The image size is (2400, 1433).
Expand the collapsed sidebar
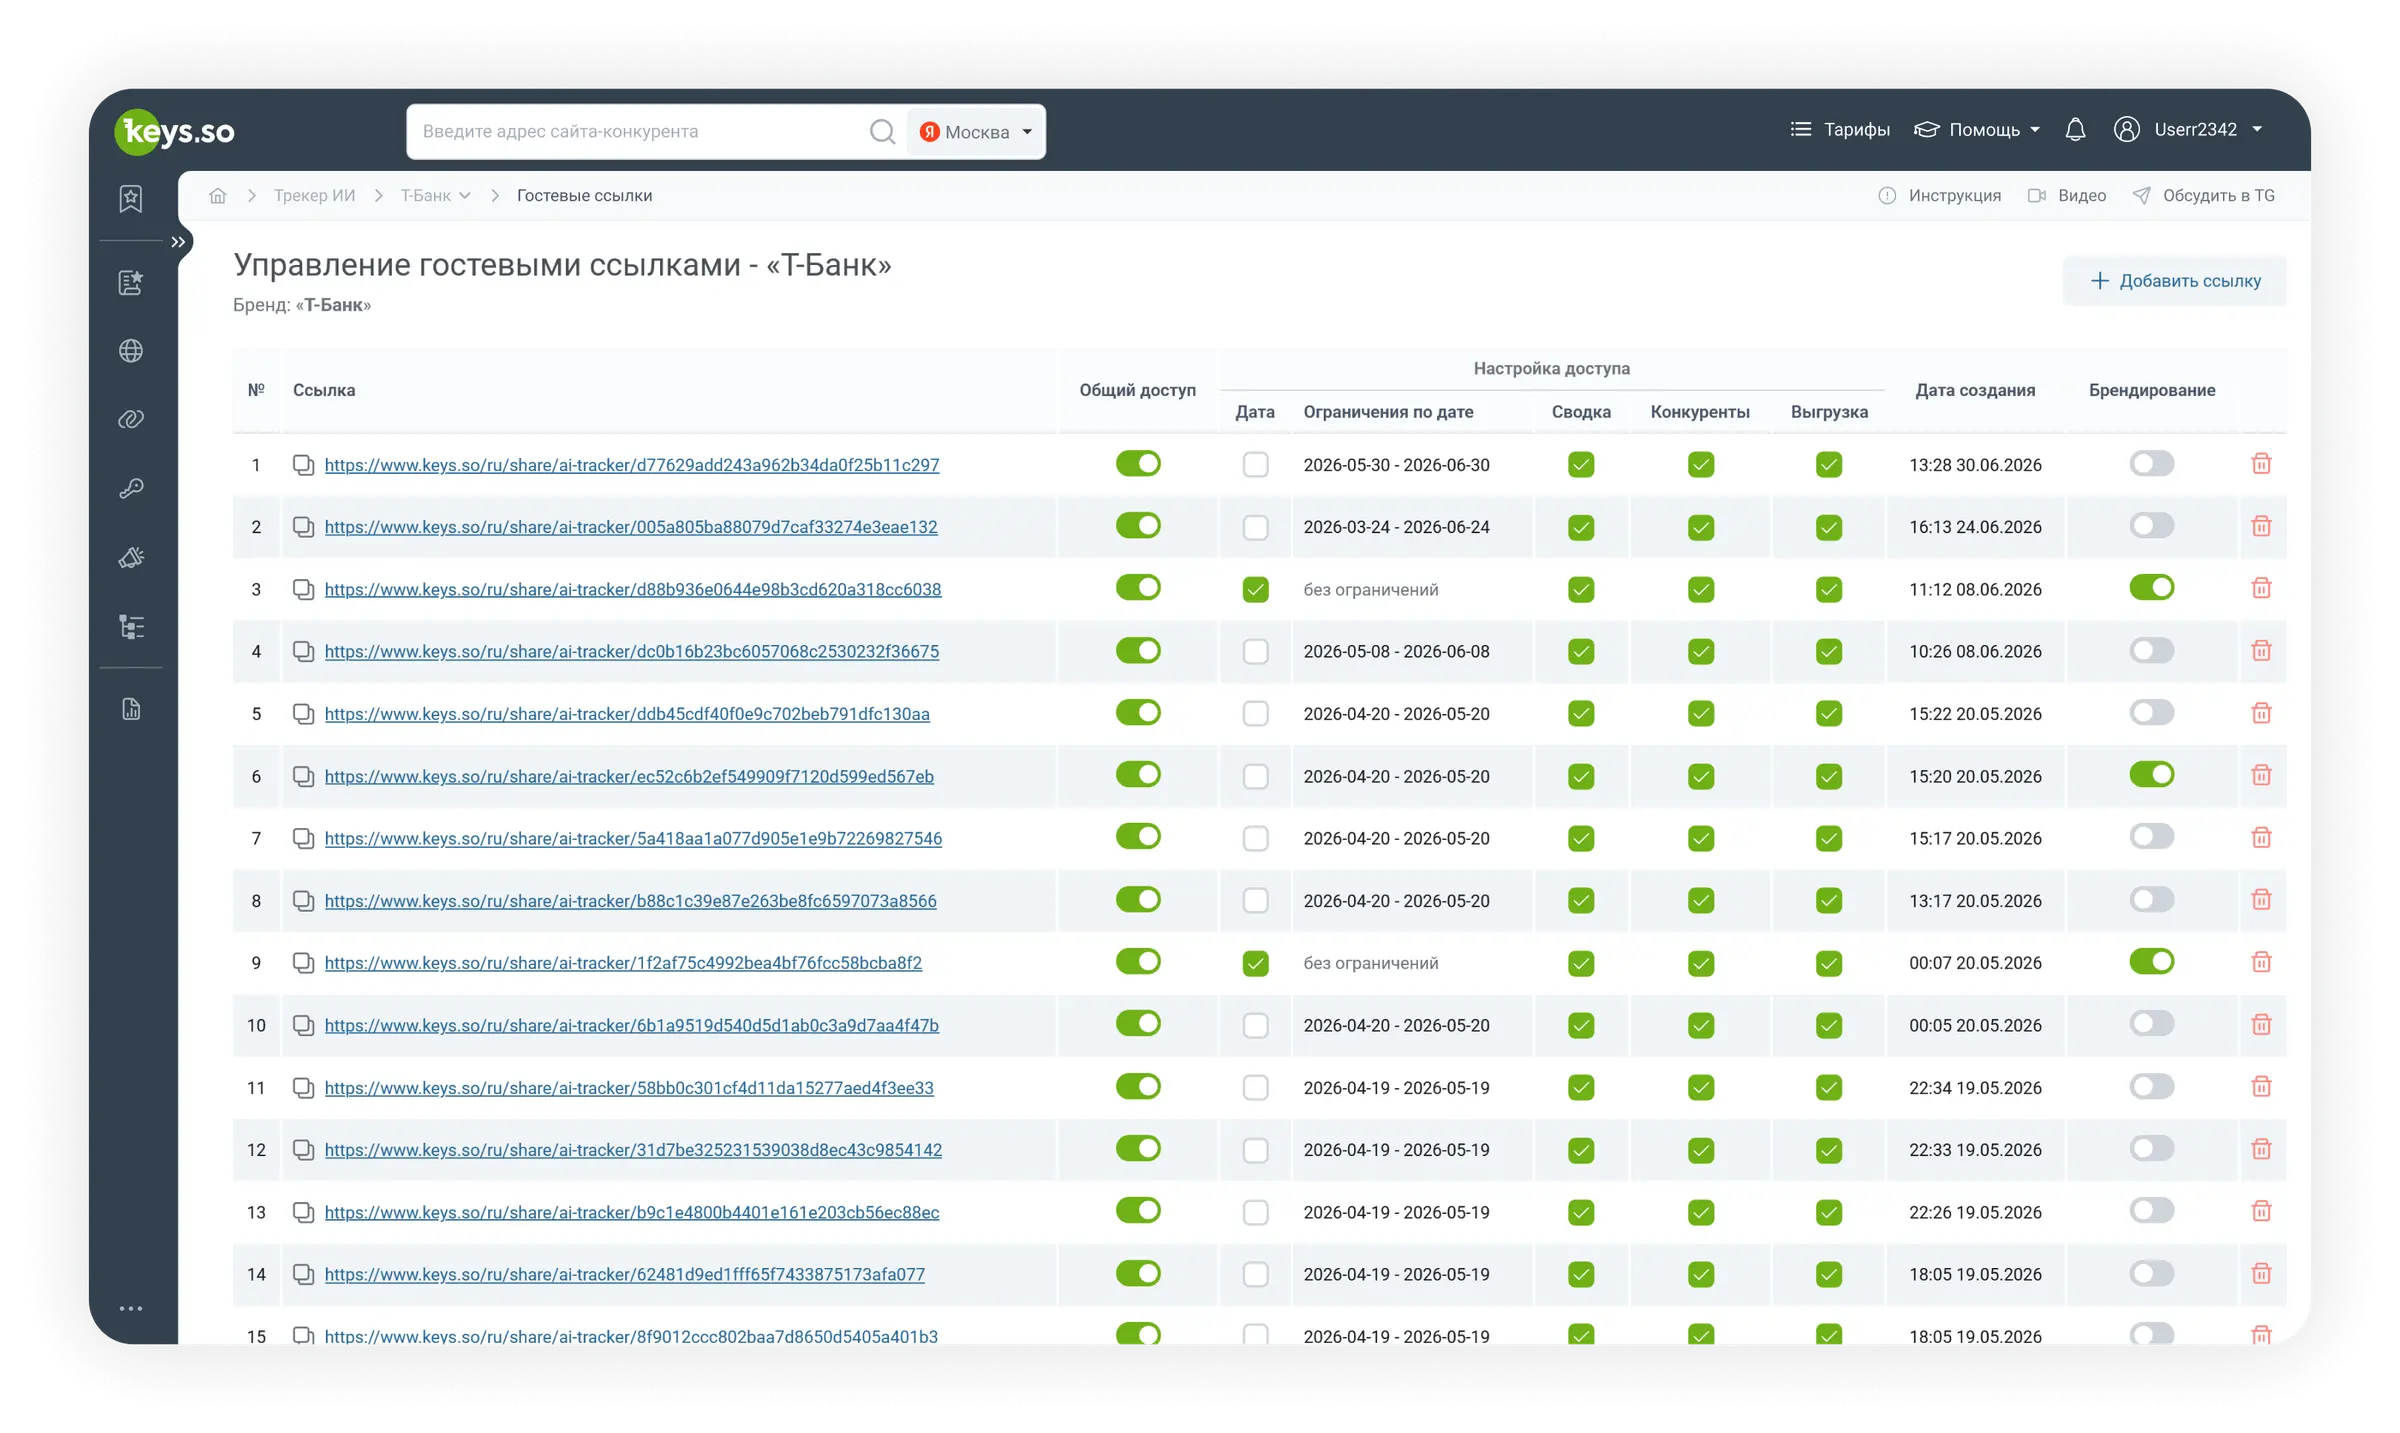pyautogui.click(x=178, y=242)
